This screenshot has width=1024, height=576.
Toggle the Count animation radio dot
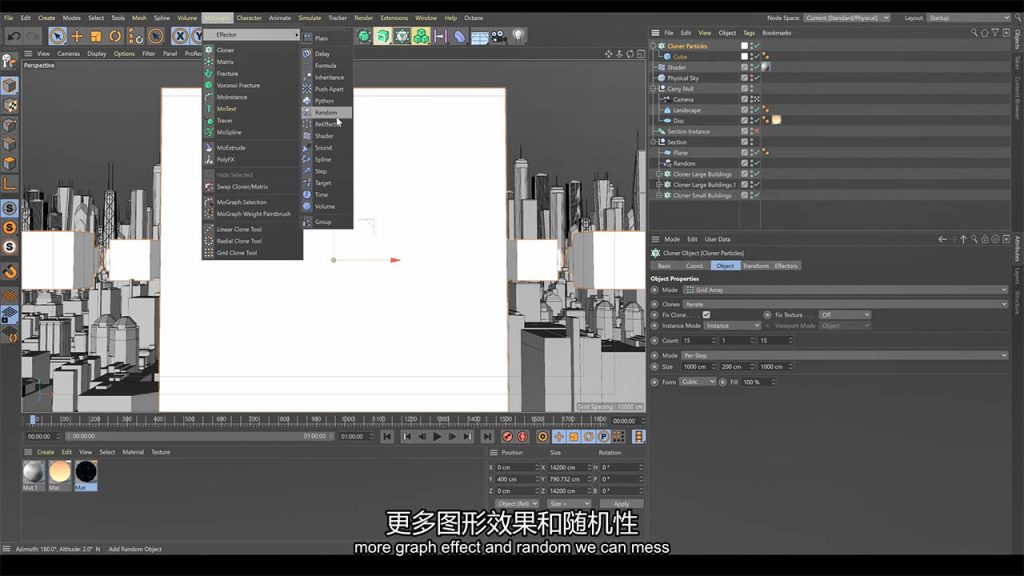pos(654,340)
